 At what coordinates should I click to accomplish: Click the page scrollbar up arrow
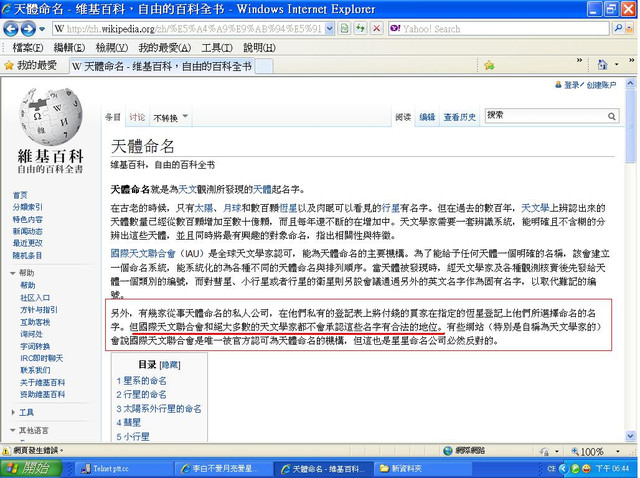click(x=630, y=83)
